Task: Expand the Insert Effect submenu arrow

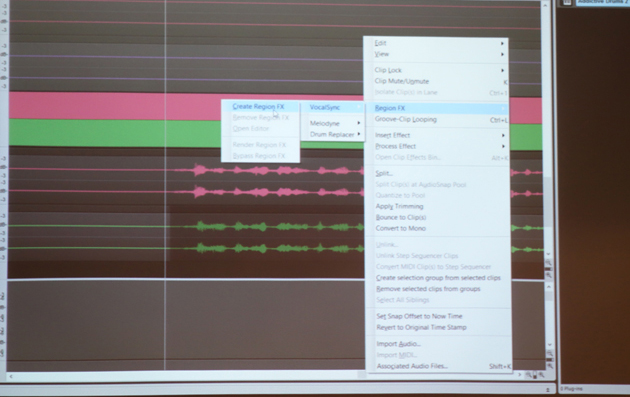Action: (x=503, y=135)
